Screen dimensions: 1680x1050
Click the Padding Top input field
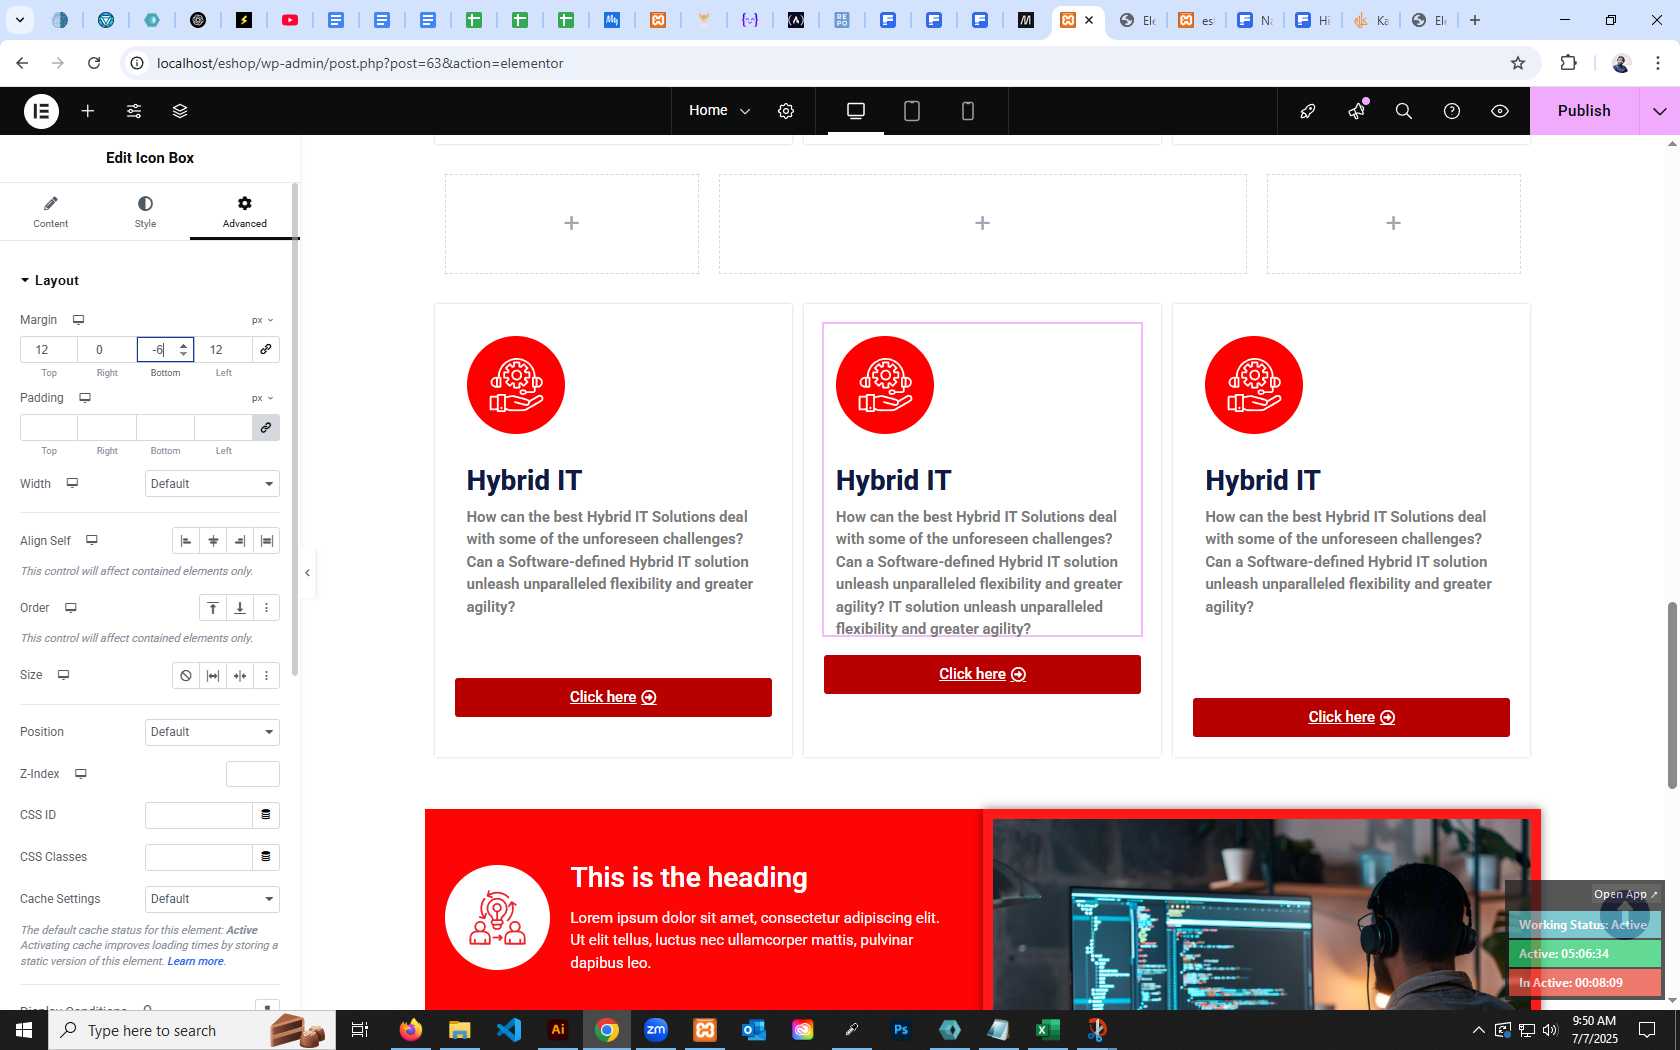(x=49, y=428)
